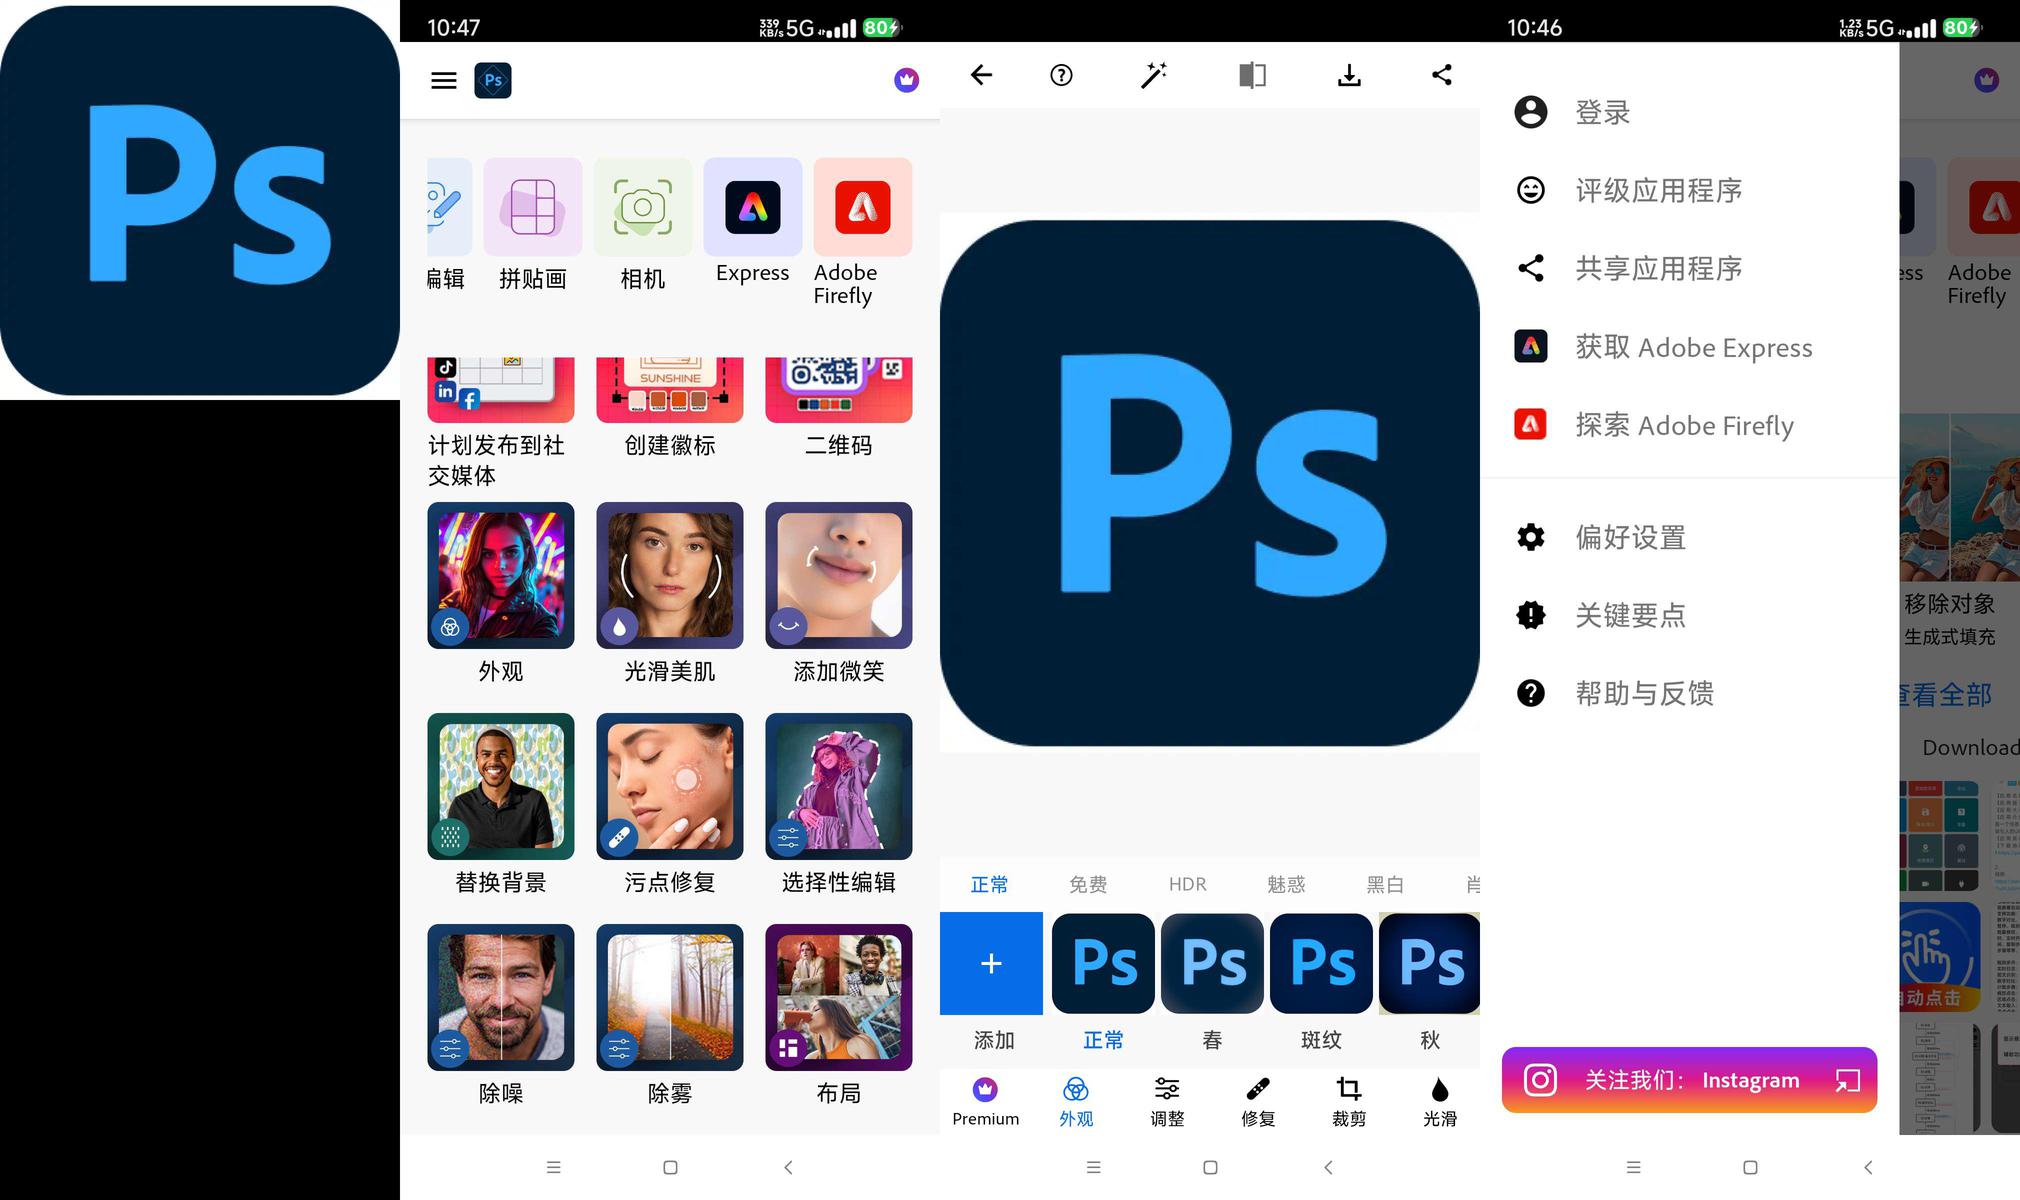Open the Adobe Express app tile
Screen dimensions: 2020x1200
point(752,222)
